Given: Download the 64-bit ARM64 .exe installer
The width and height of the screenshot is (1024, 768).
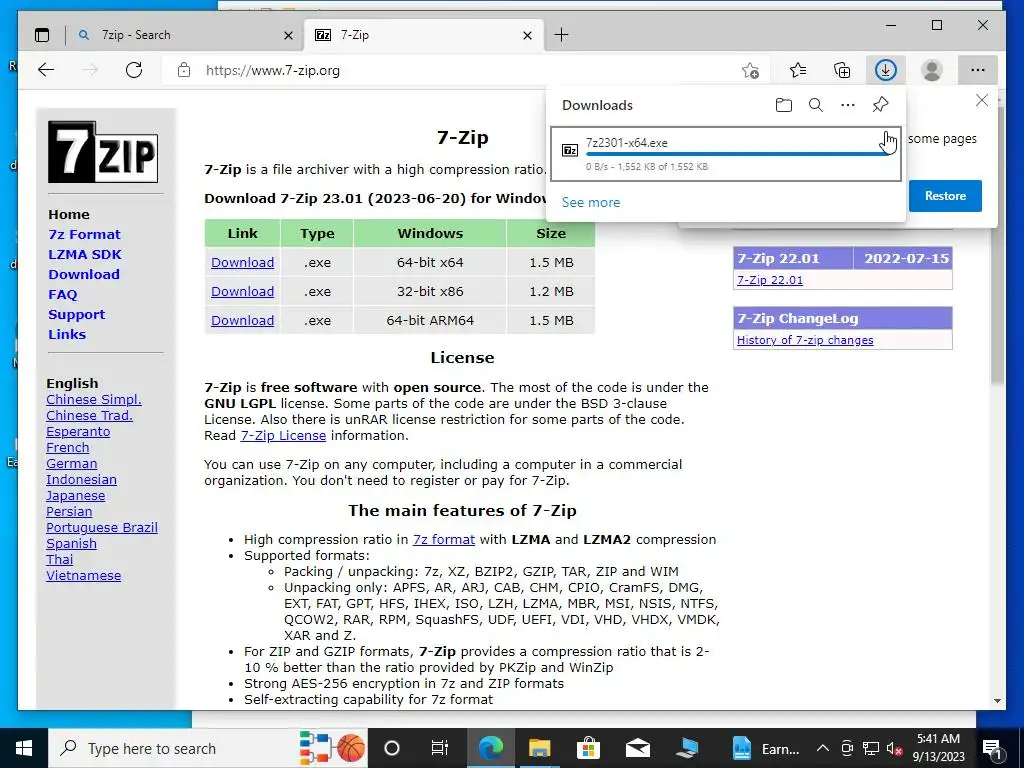Looking at the screenshot, I should (x=242, y=321).
